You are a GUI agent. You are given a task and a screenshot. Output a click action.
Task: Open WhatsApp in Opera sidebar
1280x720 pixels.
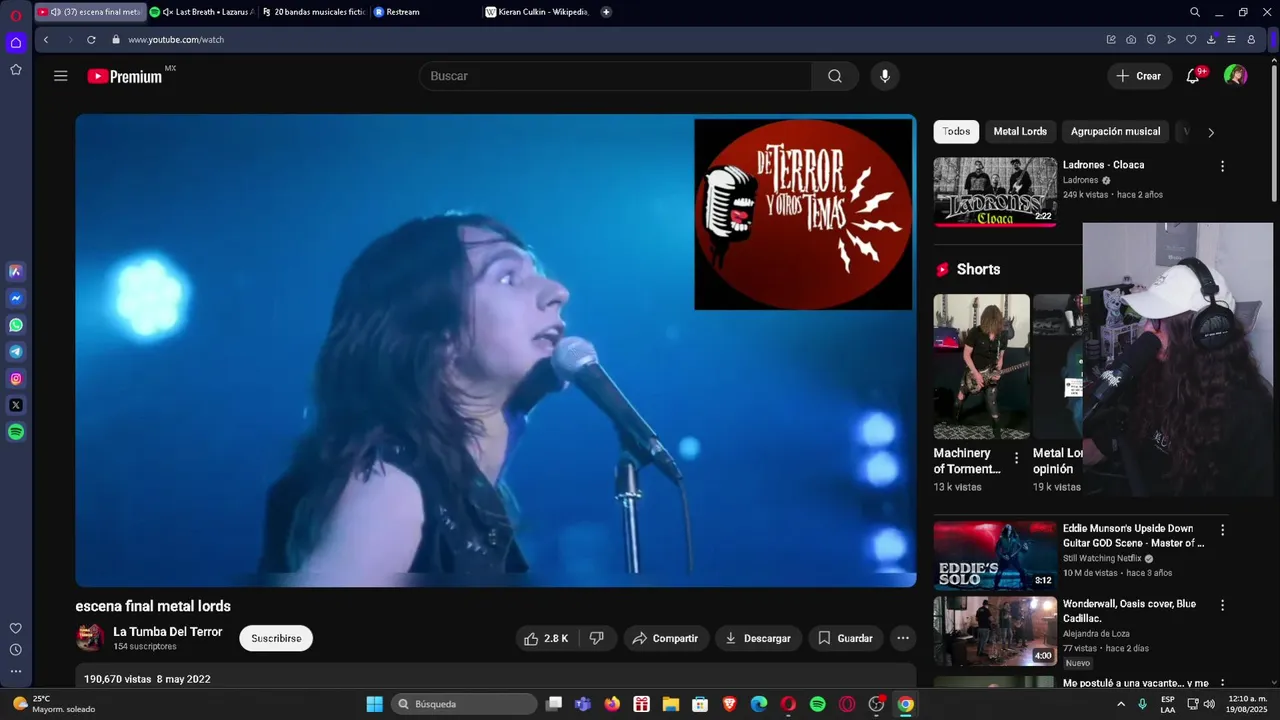pyautogui.click(x=15, y=325)
